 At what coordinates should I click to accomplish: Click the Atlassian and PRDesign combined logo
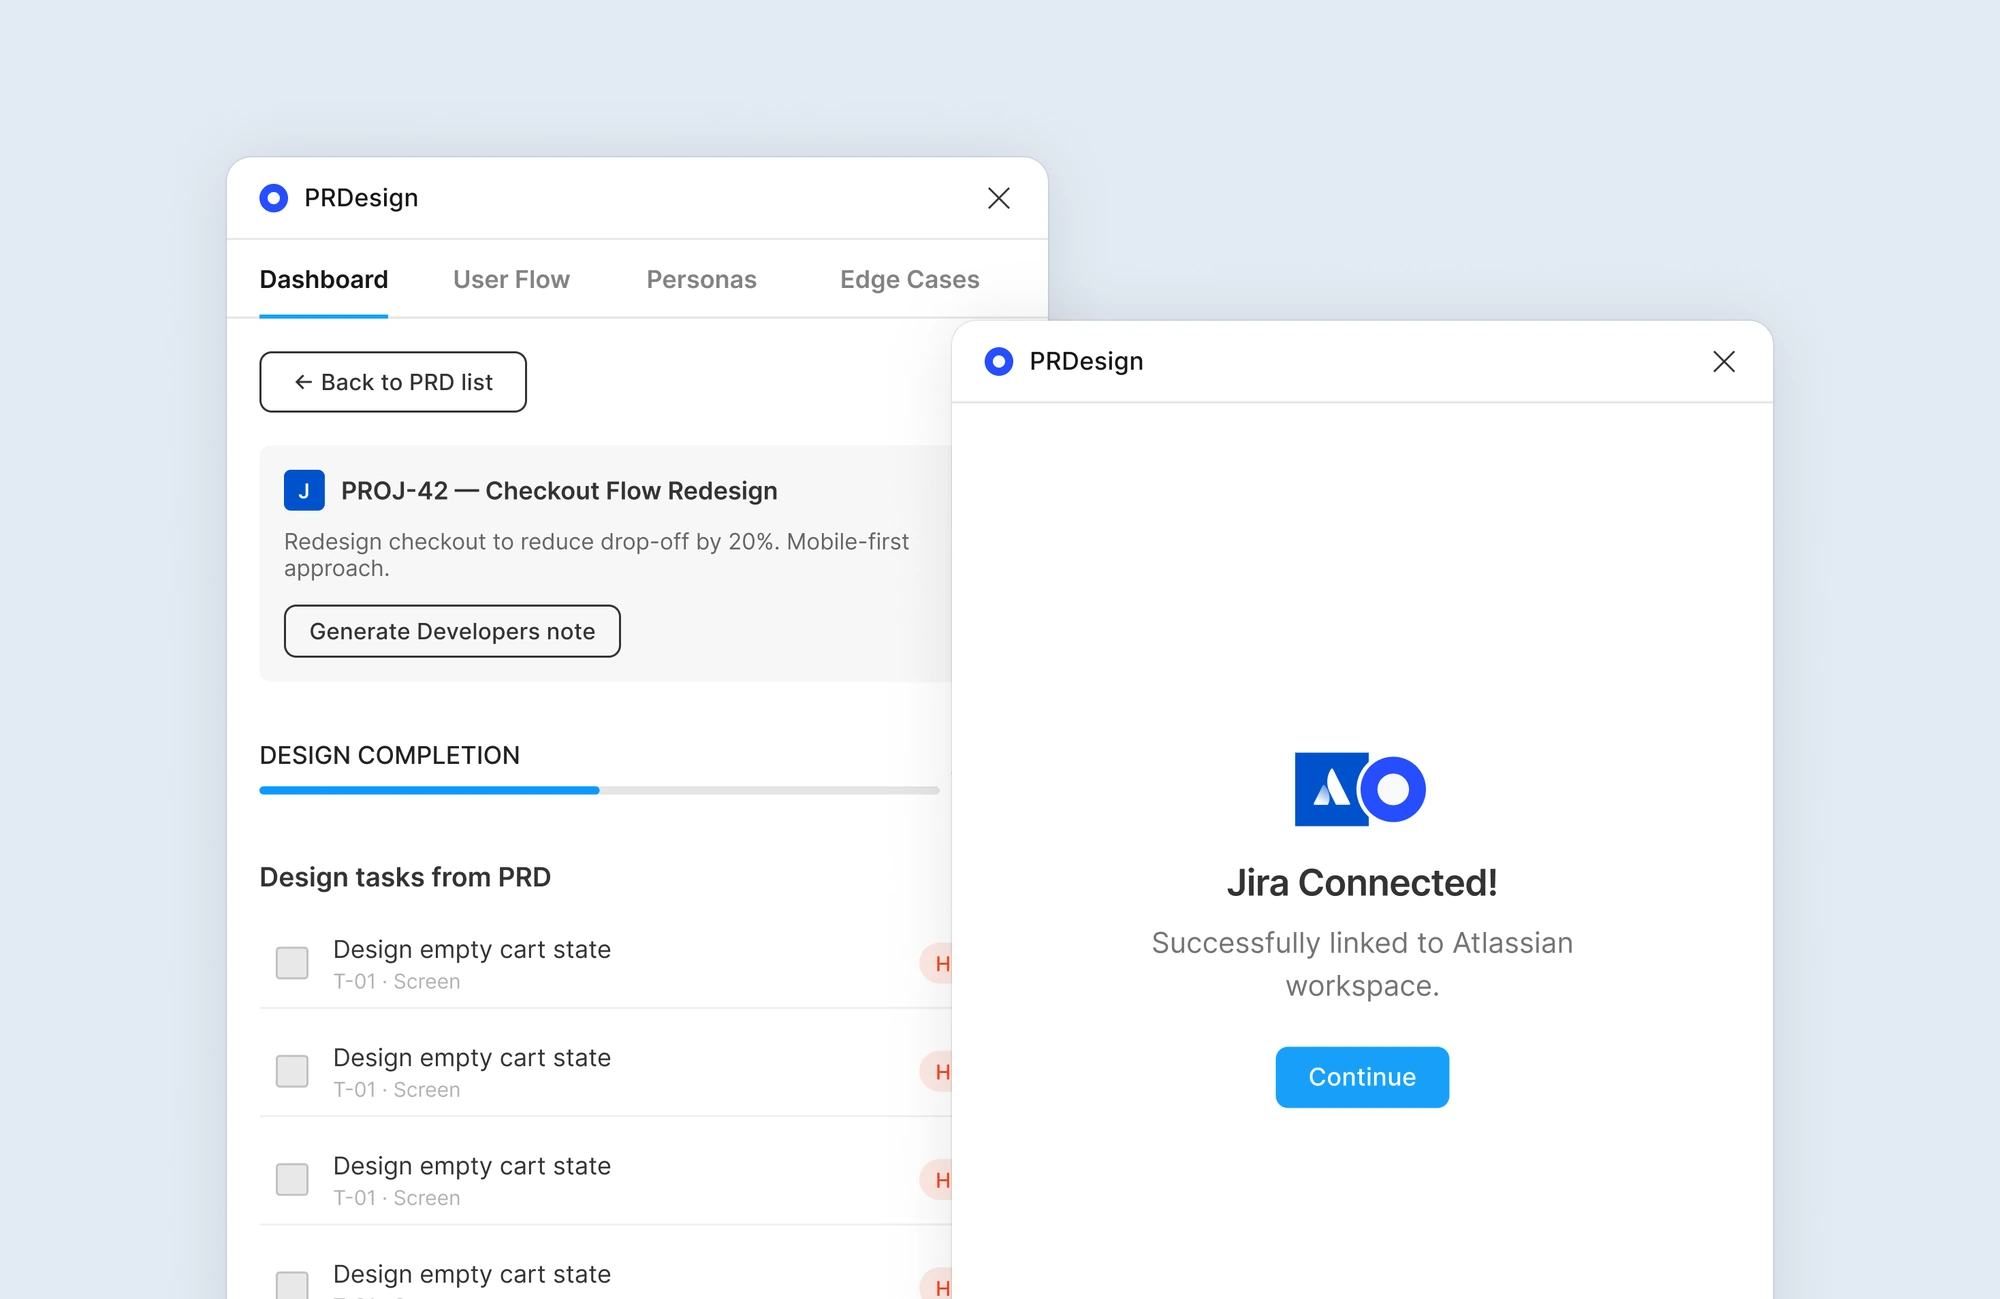coord(1360,789)
